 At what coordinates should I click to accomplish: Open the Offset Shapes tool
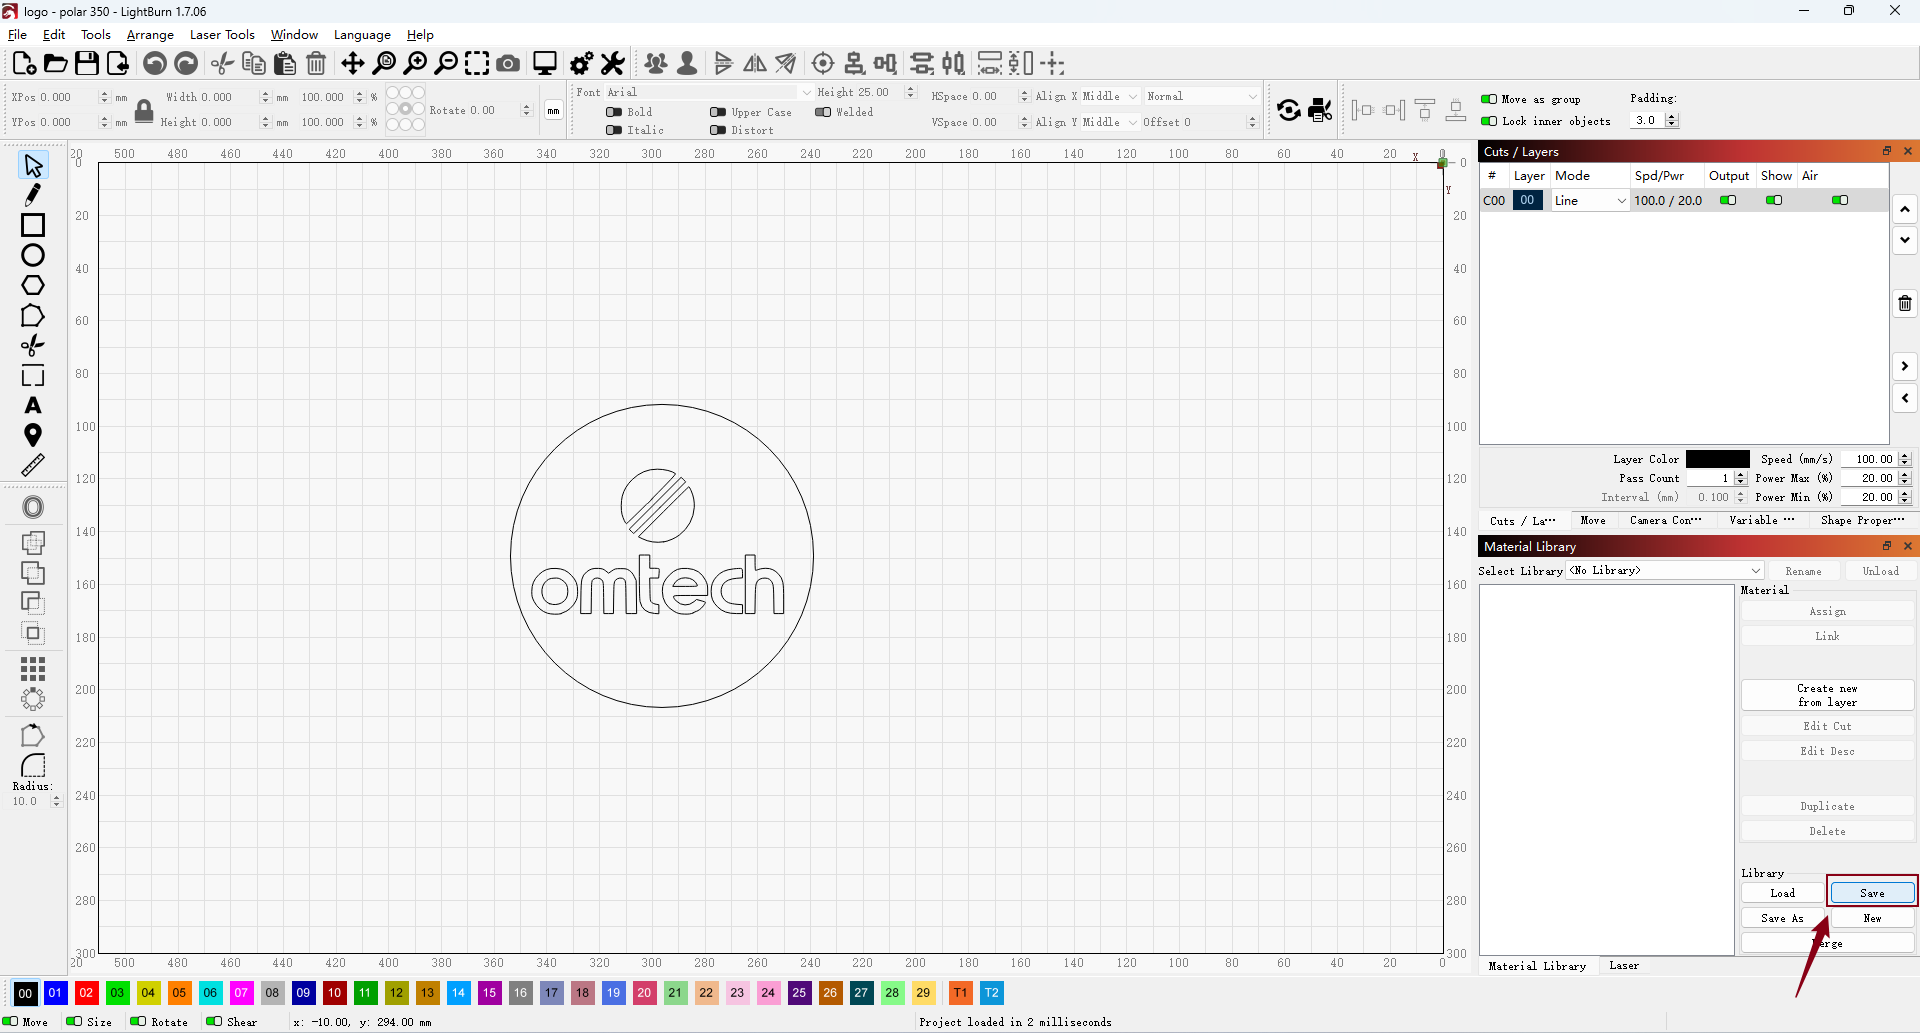point(33,507)
